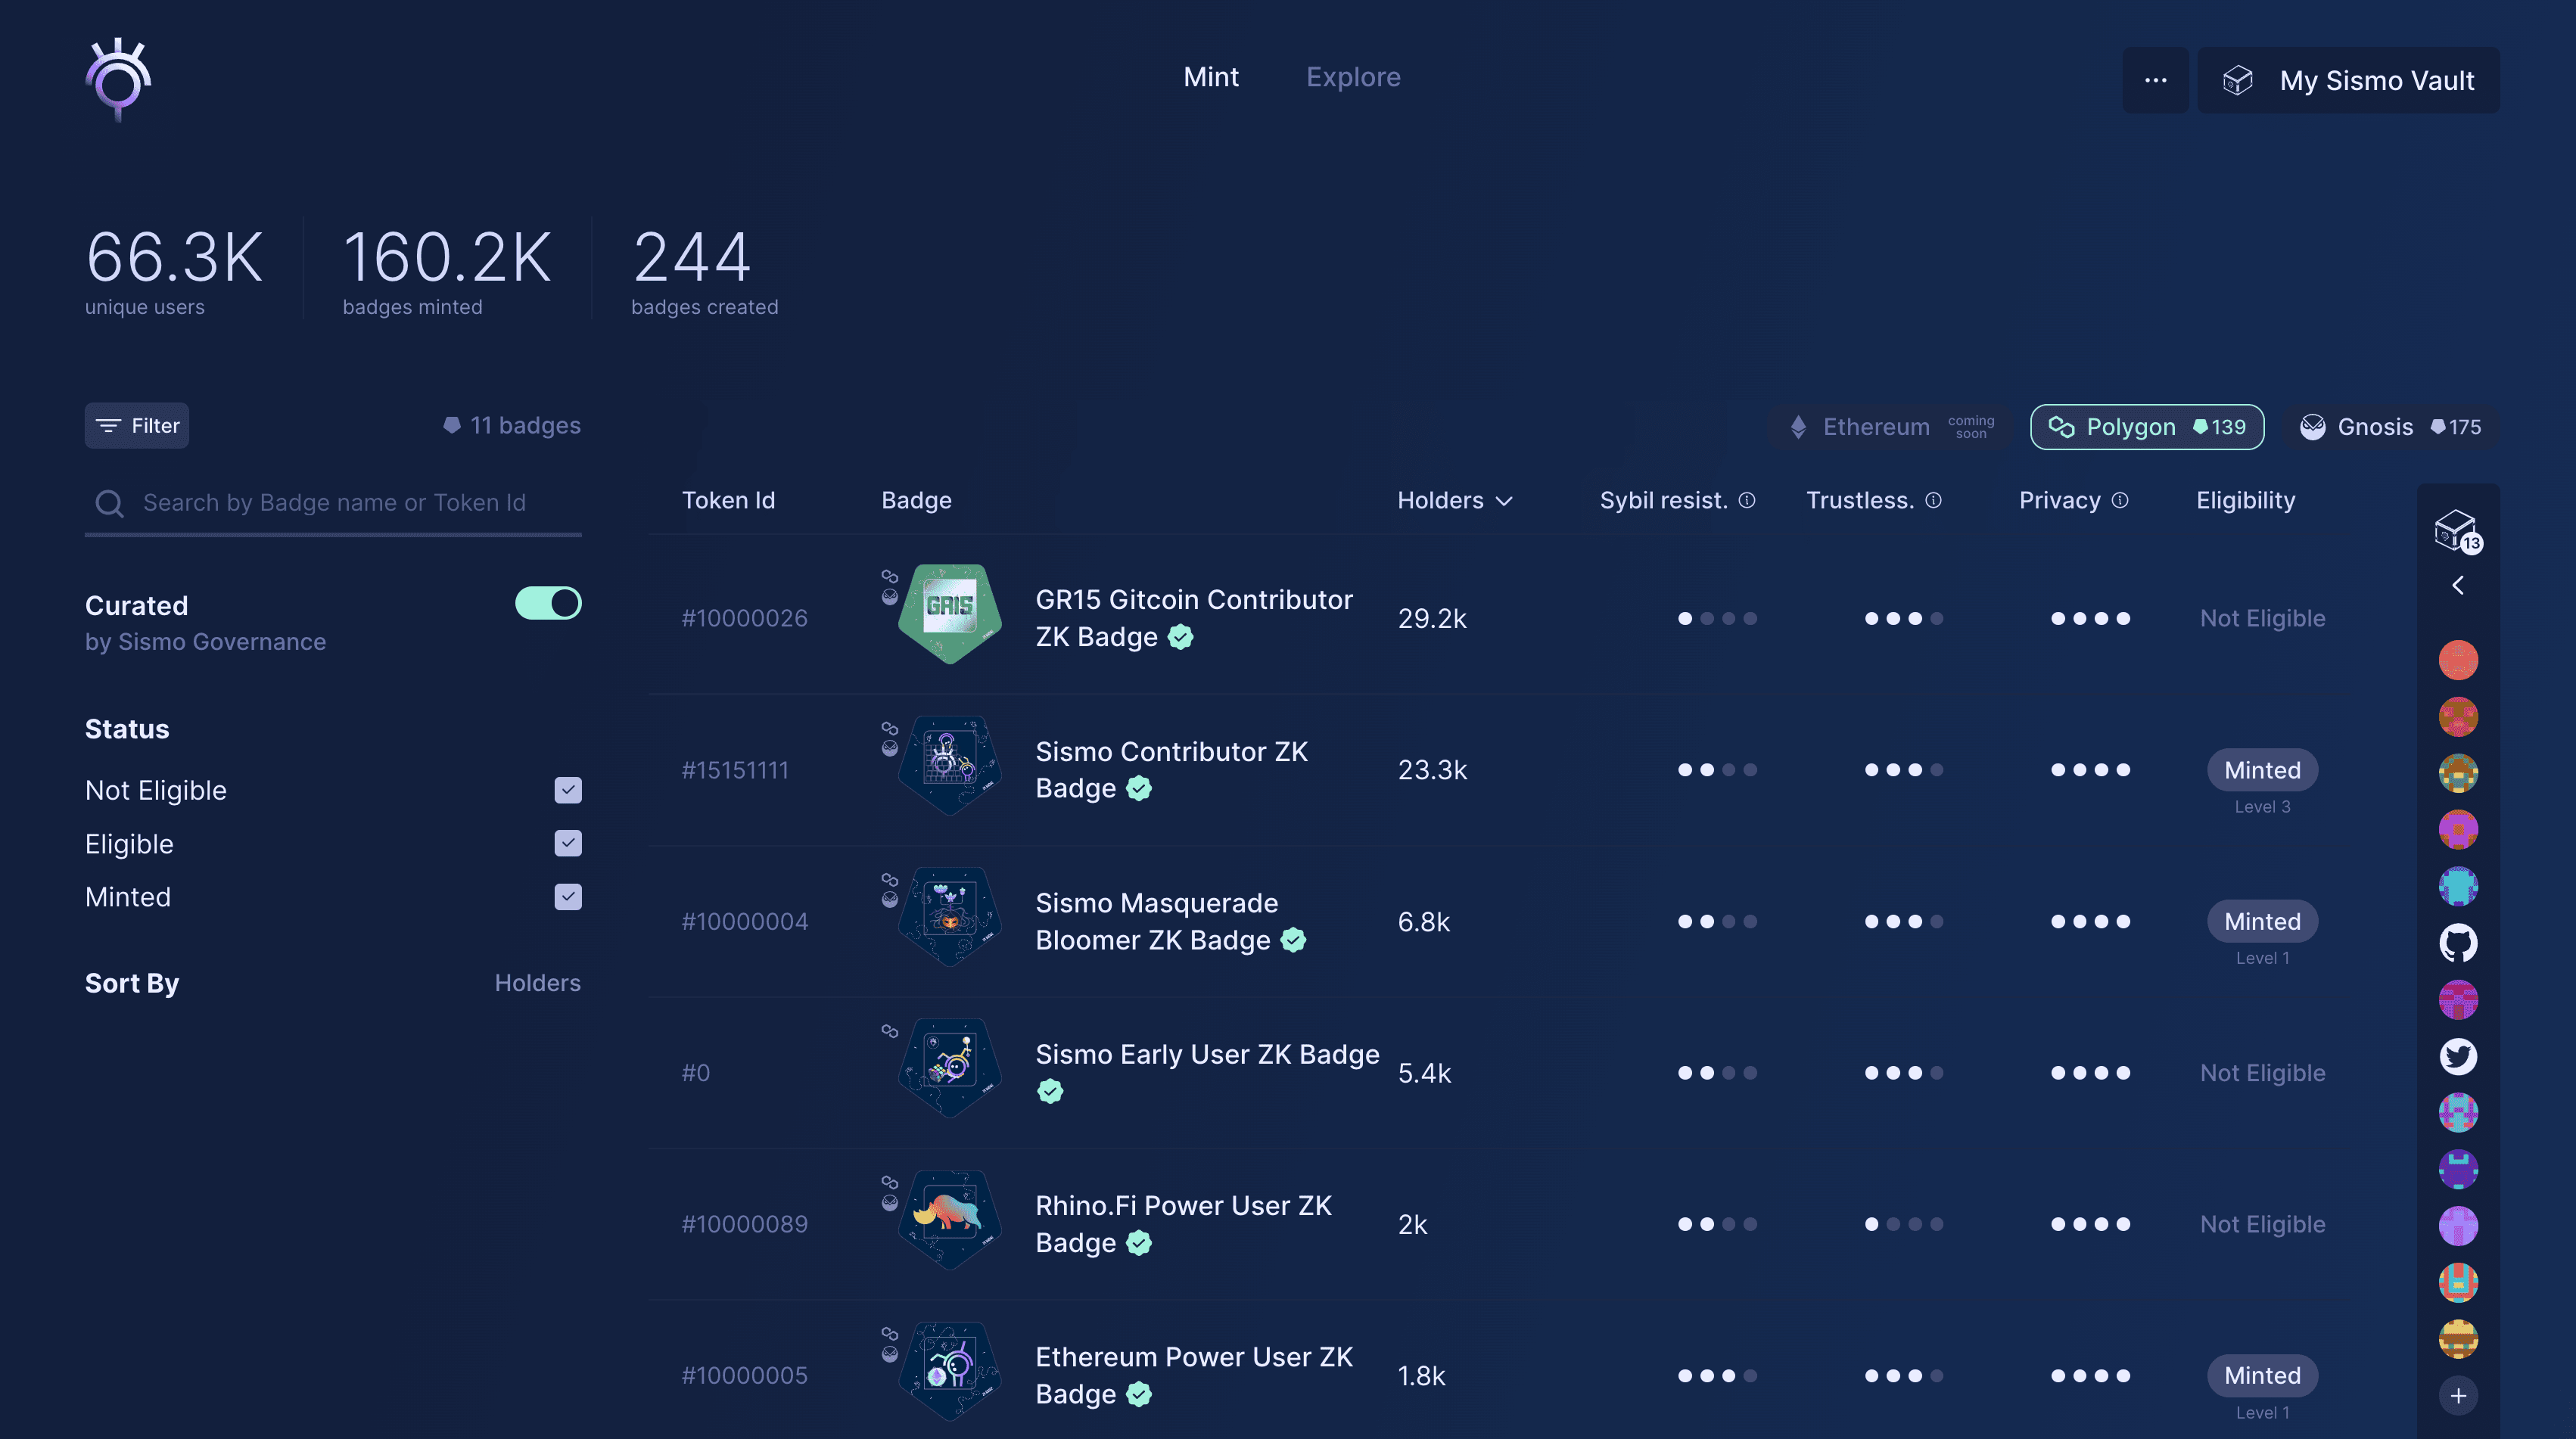
Task: Select the Polygon network tab
Action: point(2146,427)
